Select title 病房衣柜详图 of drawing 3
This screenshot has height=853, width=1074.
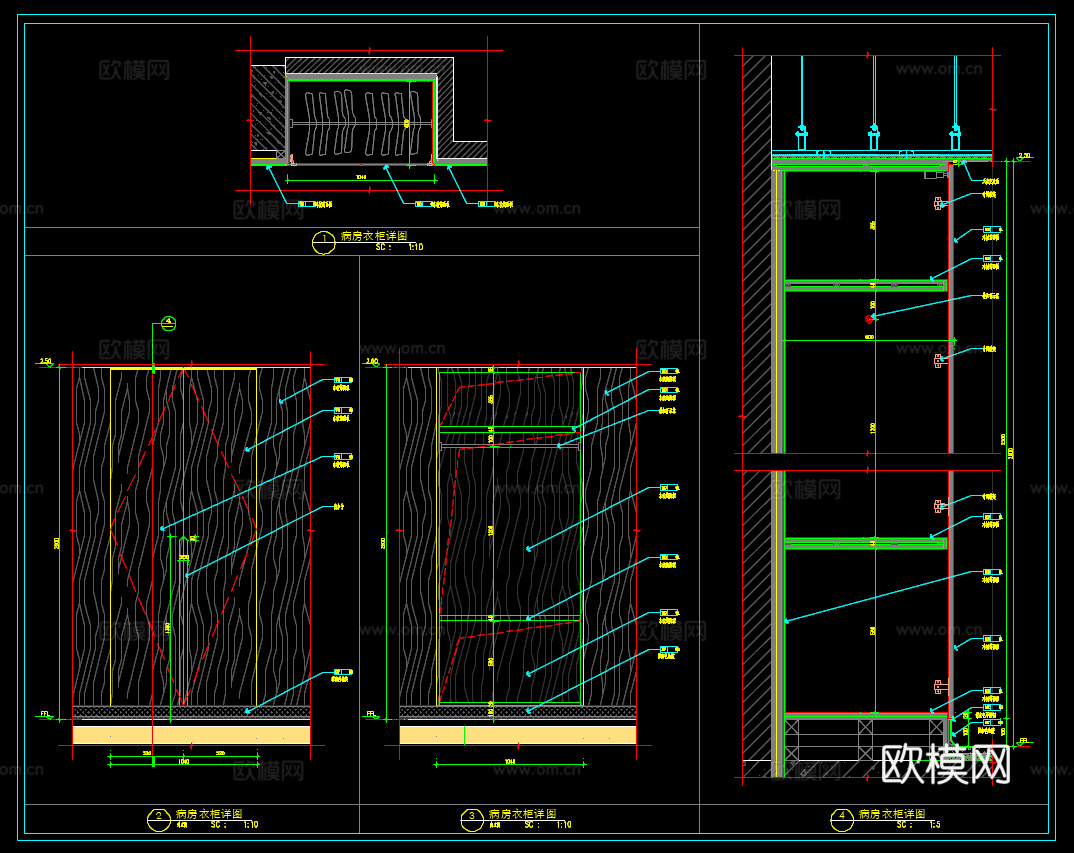click(522, 814)
